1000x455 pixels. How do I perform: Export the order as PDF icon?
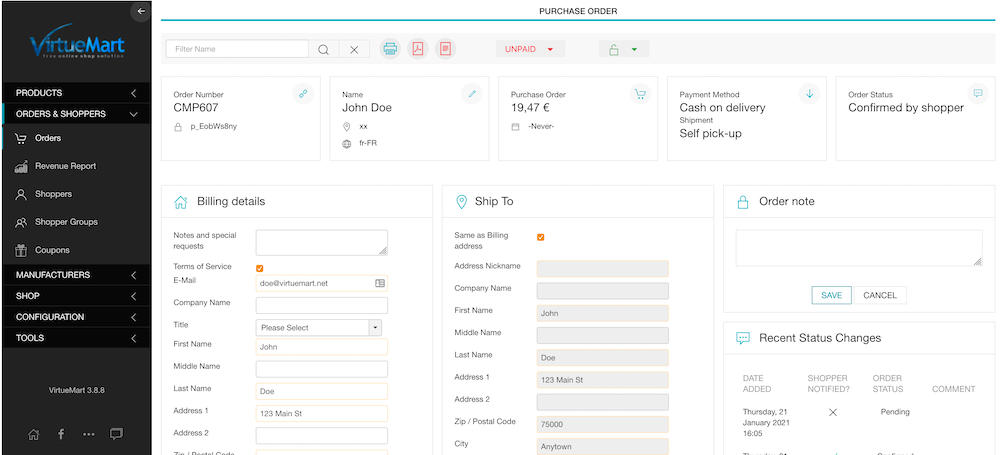418,49
